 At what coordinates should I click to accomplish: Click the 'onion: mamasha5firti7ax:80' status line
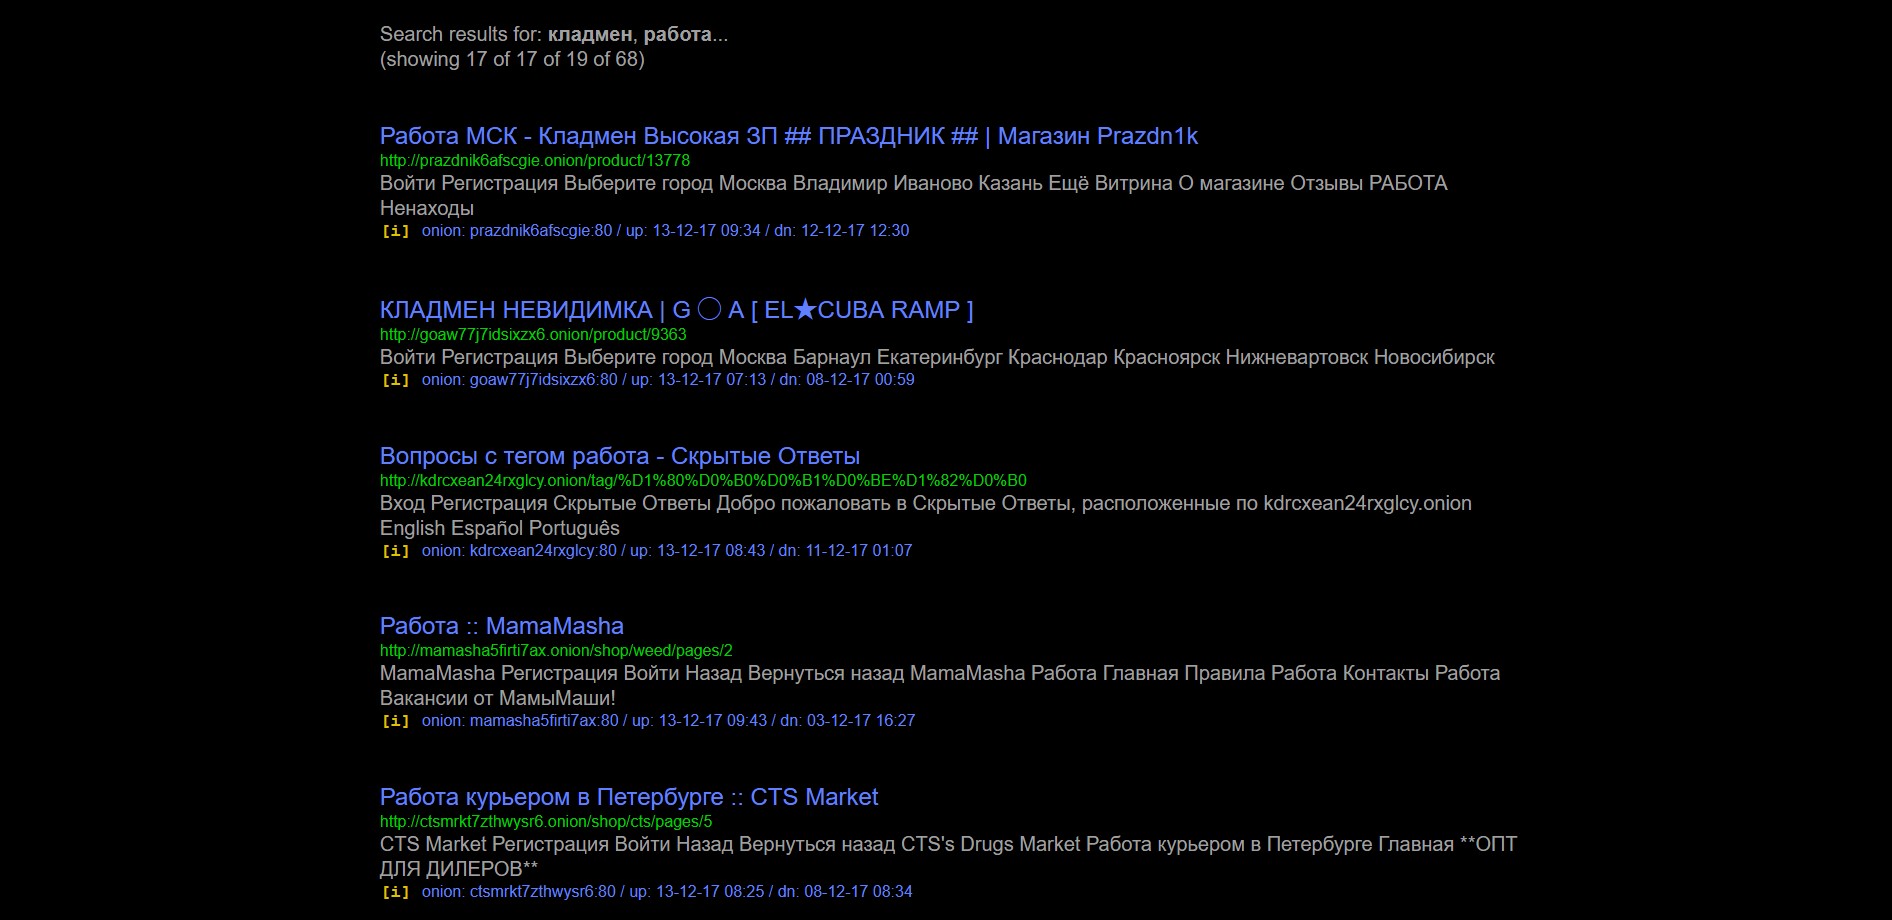tap(668, 721)
